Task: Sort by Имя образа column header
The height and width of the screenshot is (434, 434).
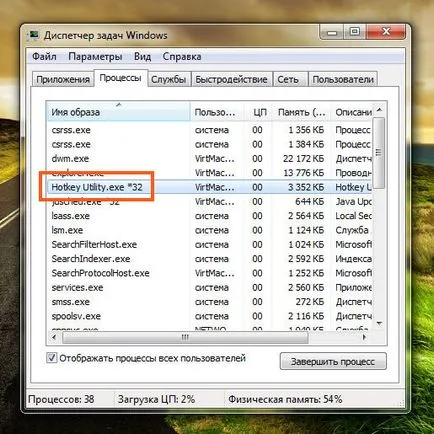Action: [x=118, y=112]
